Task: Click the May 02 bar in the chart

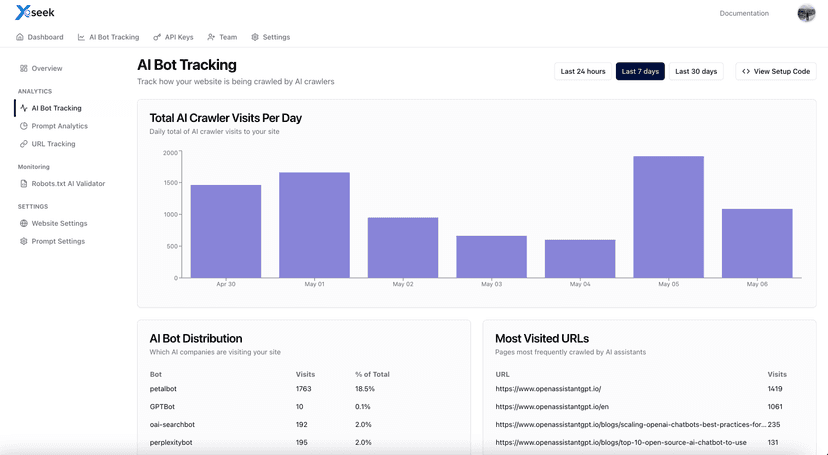Action: (x=403, y=248)
